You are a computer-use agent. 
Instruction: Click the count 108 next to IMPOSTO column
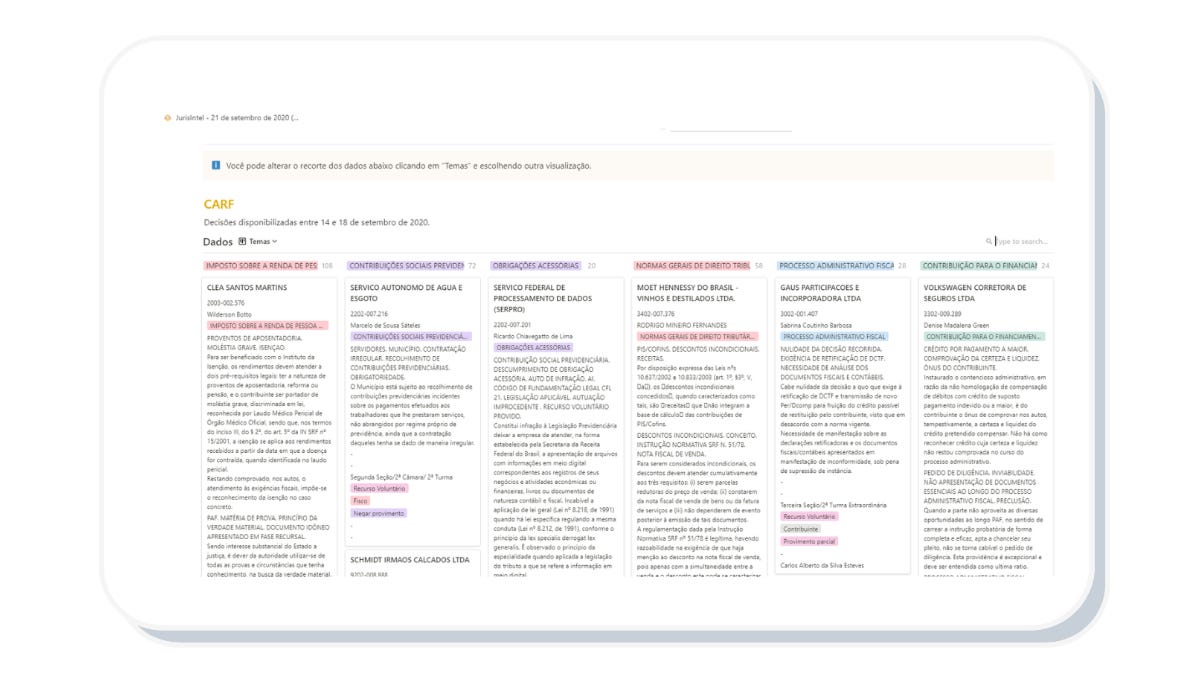pos(327,266)
